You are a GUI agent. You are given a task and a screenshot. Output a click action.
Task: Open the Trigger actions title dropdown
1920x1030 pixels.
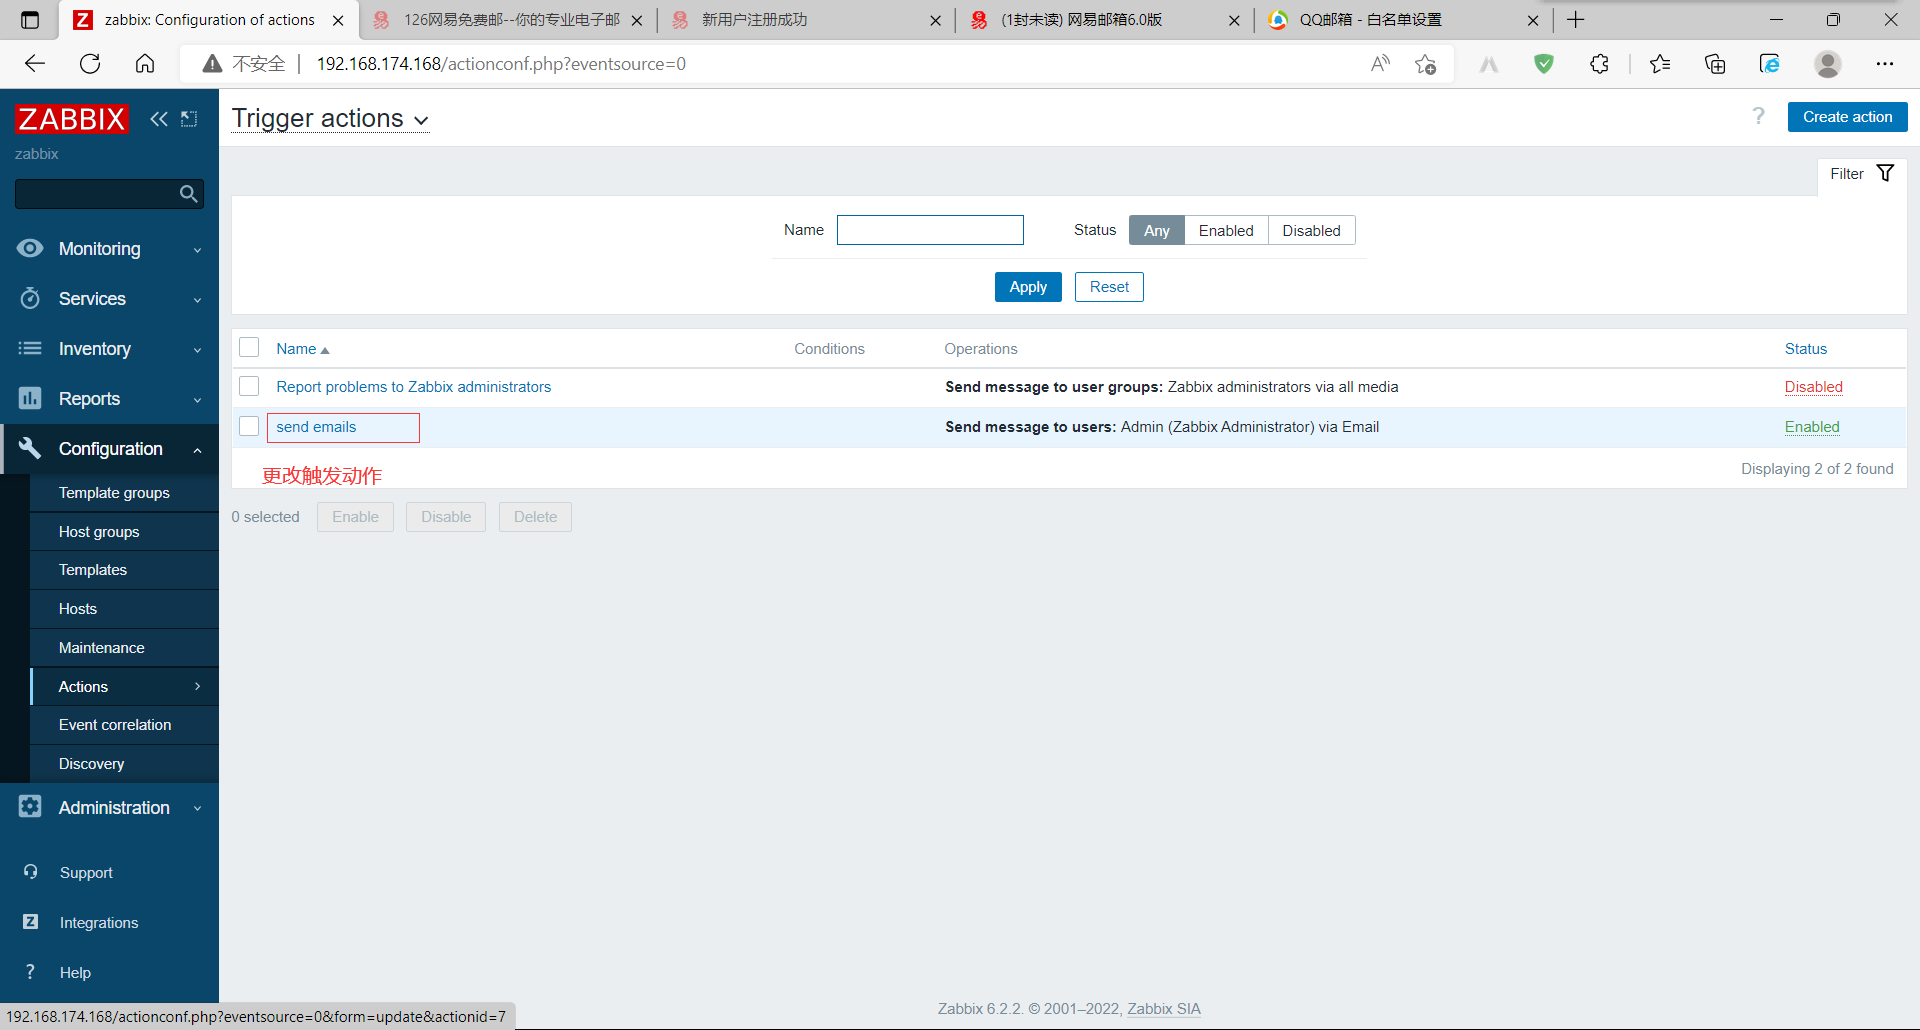[331, 118]
